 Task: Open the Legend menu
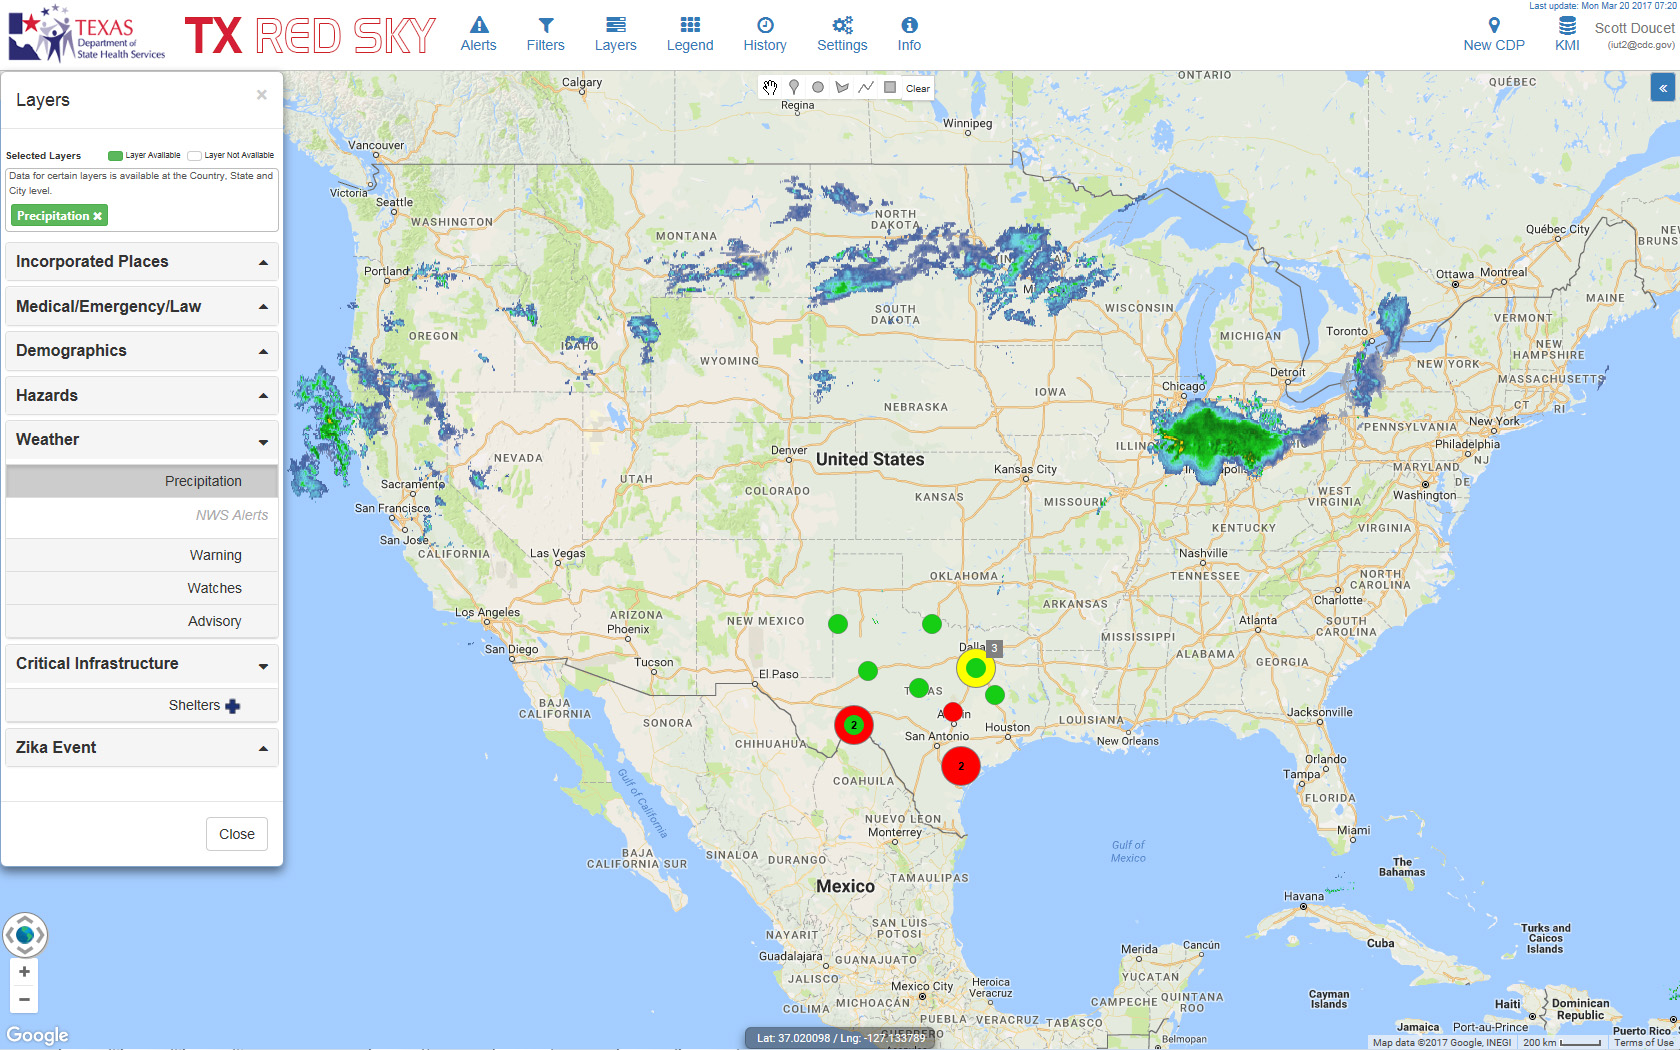(x=690, y=34)
